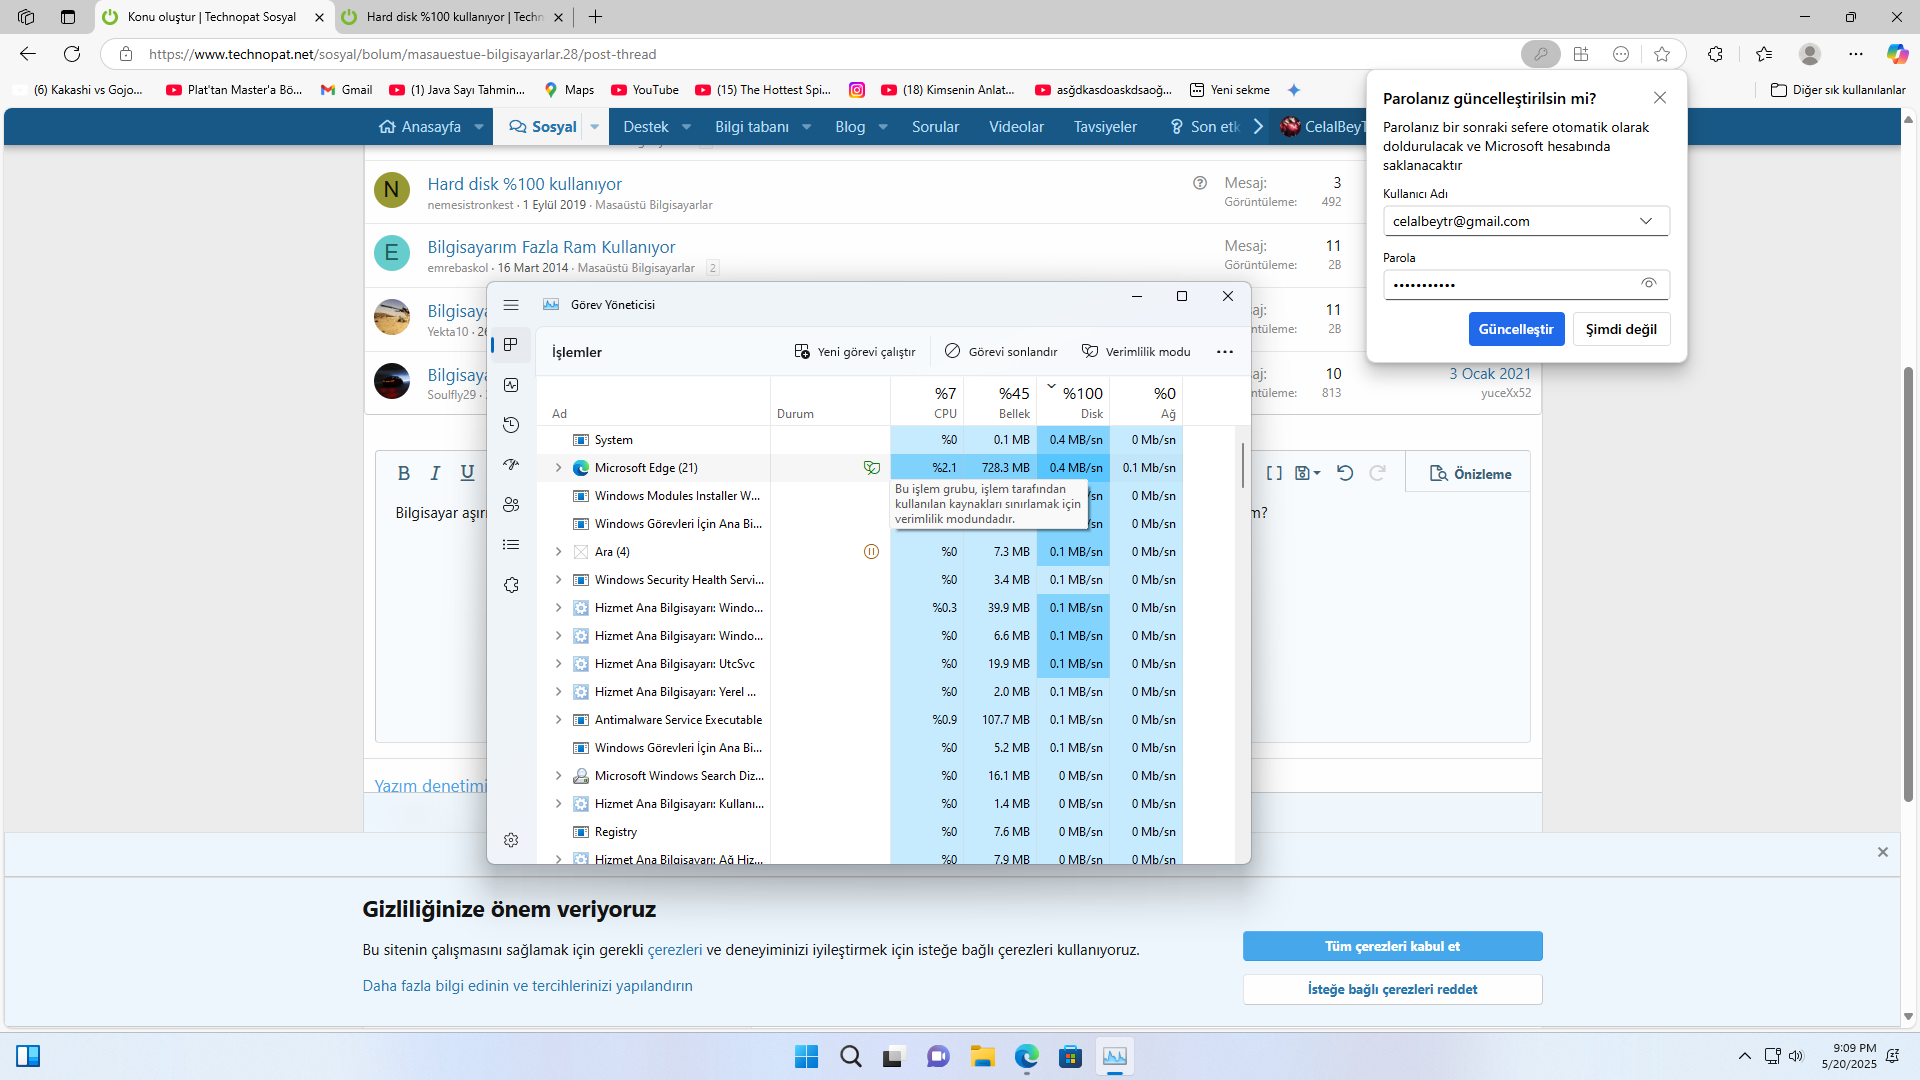
Task: Accept all cookies with Tüm çerezleri kabul et
Action: point(1392,946)
